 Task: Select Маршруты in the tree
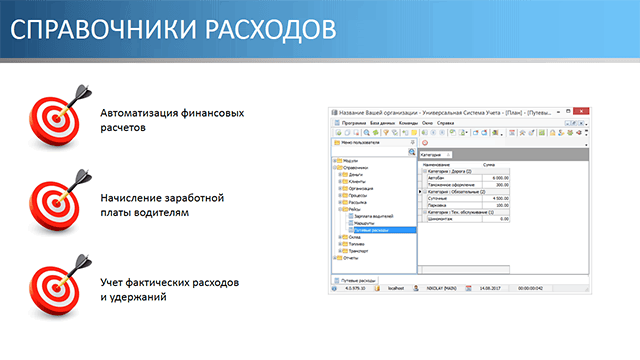coord(364,223)
